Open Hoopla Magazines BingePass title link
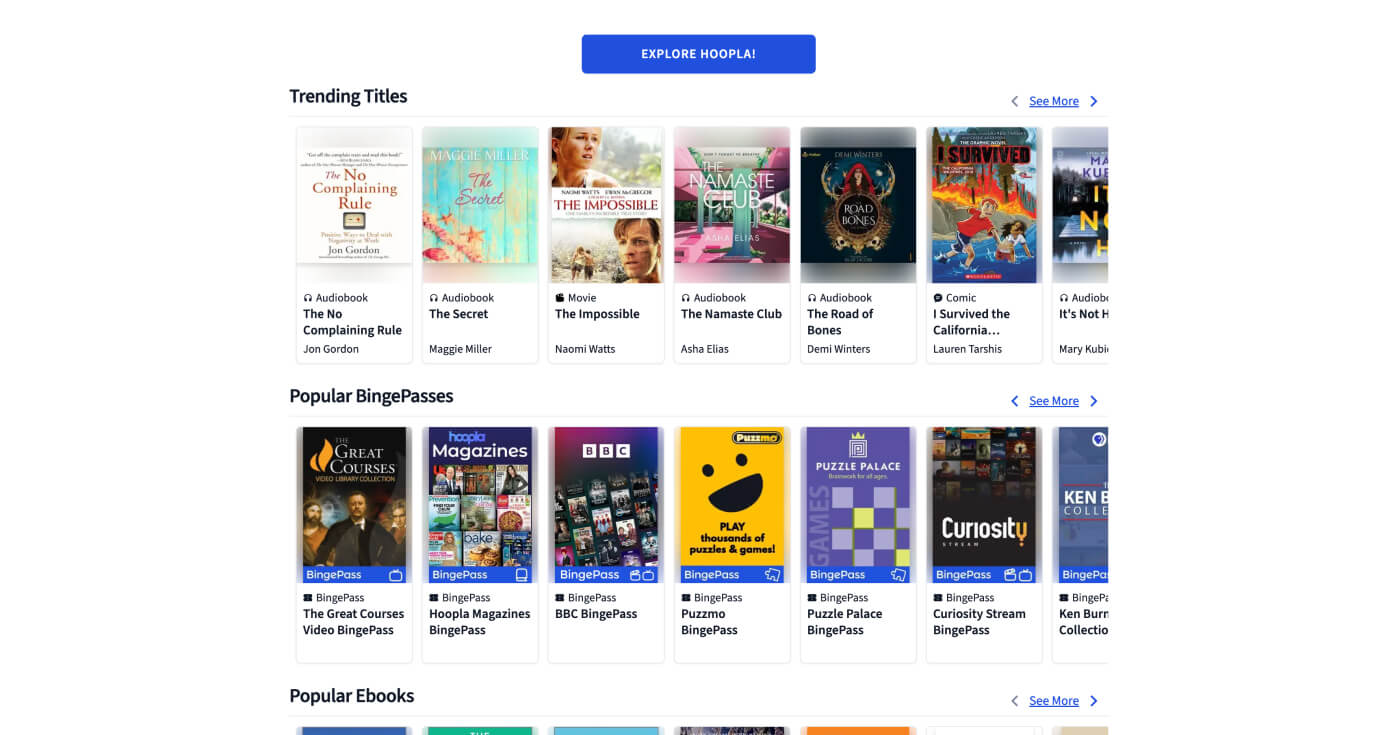 (x=479, y=622)
